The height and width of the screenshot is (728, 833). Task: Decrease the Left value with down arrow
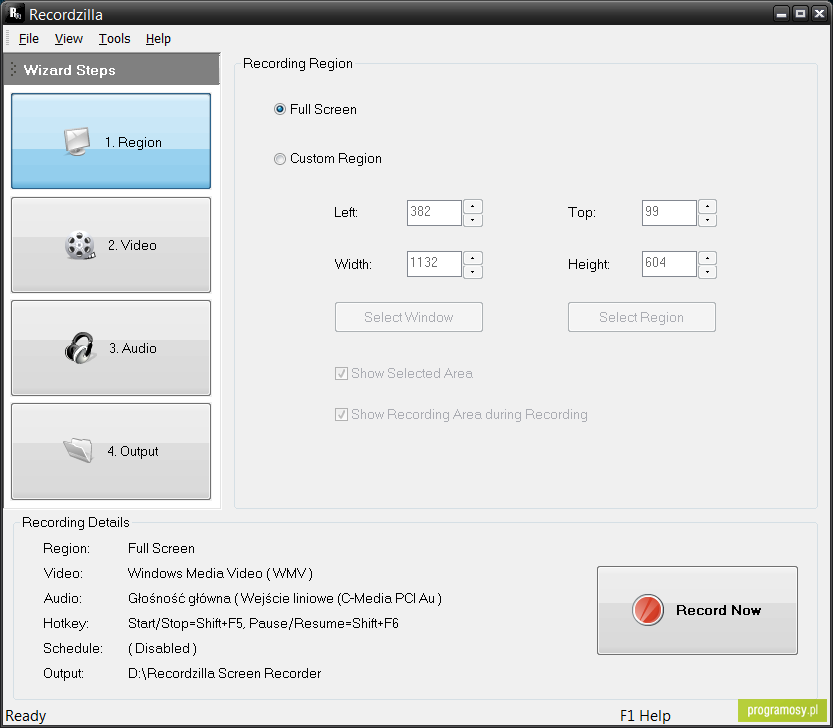pos(473,220)
